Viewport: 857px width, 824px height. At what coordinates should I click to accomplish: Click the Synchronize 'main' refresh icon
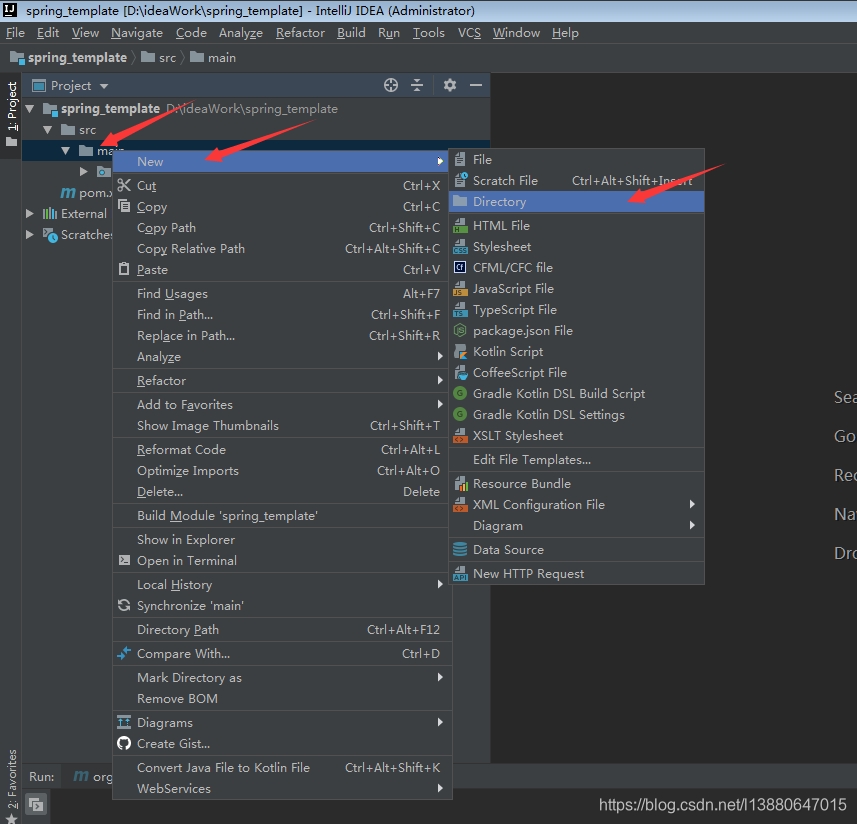click(125, 605)
